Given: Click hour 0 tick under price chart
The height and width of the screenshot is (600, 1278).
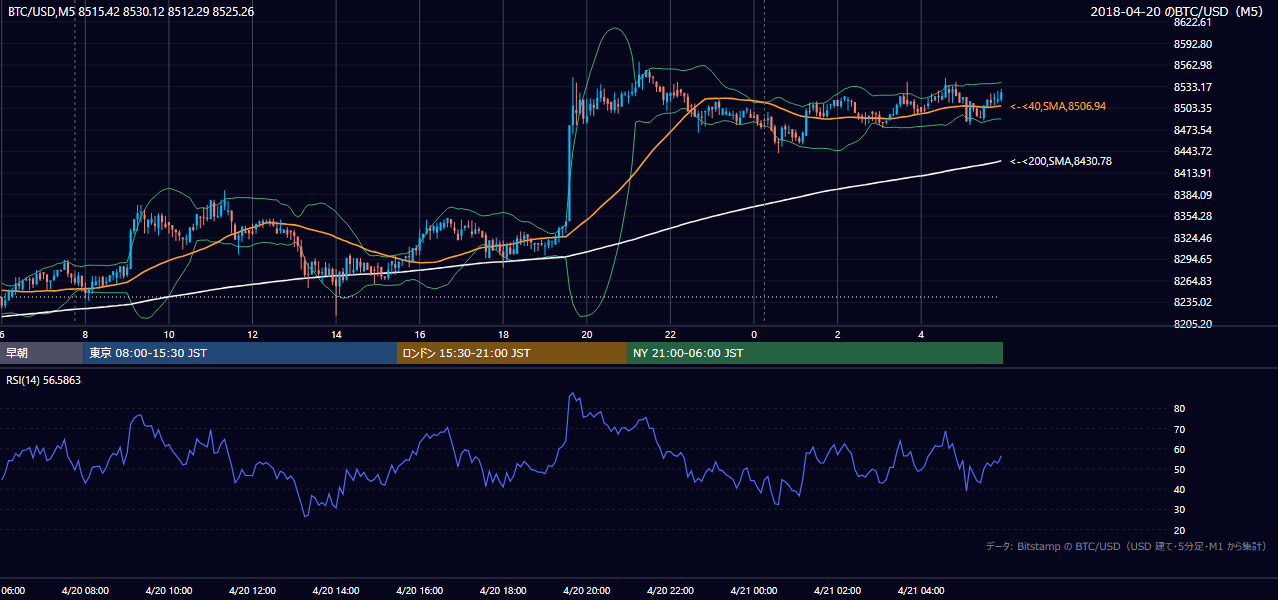Looking at the screenshot, I should pyautogui.click(x=754, y=334).
